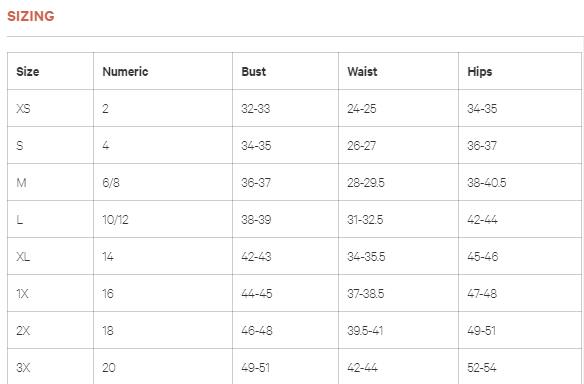584x384 pixels.
Task: Select hips measurement 38-40.5
Action: [x=486, y=183]
